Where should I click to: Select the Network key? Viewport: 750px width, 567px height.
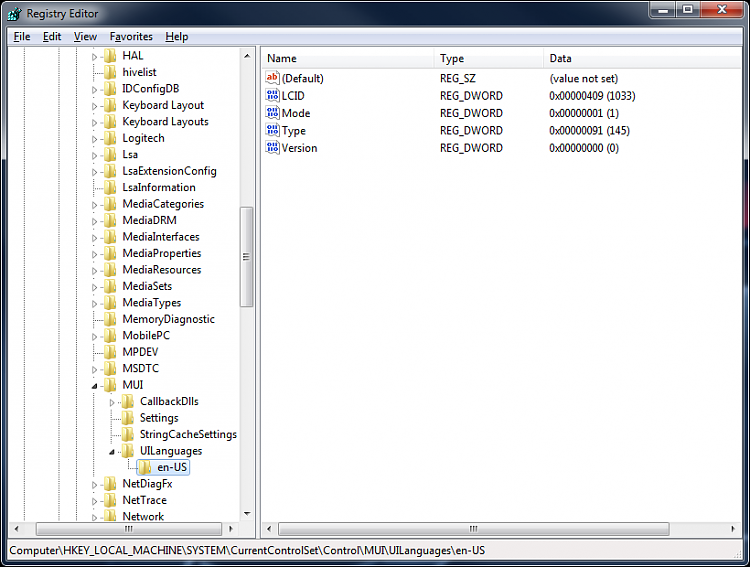click(143, 516)
